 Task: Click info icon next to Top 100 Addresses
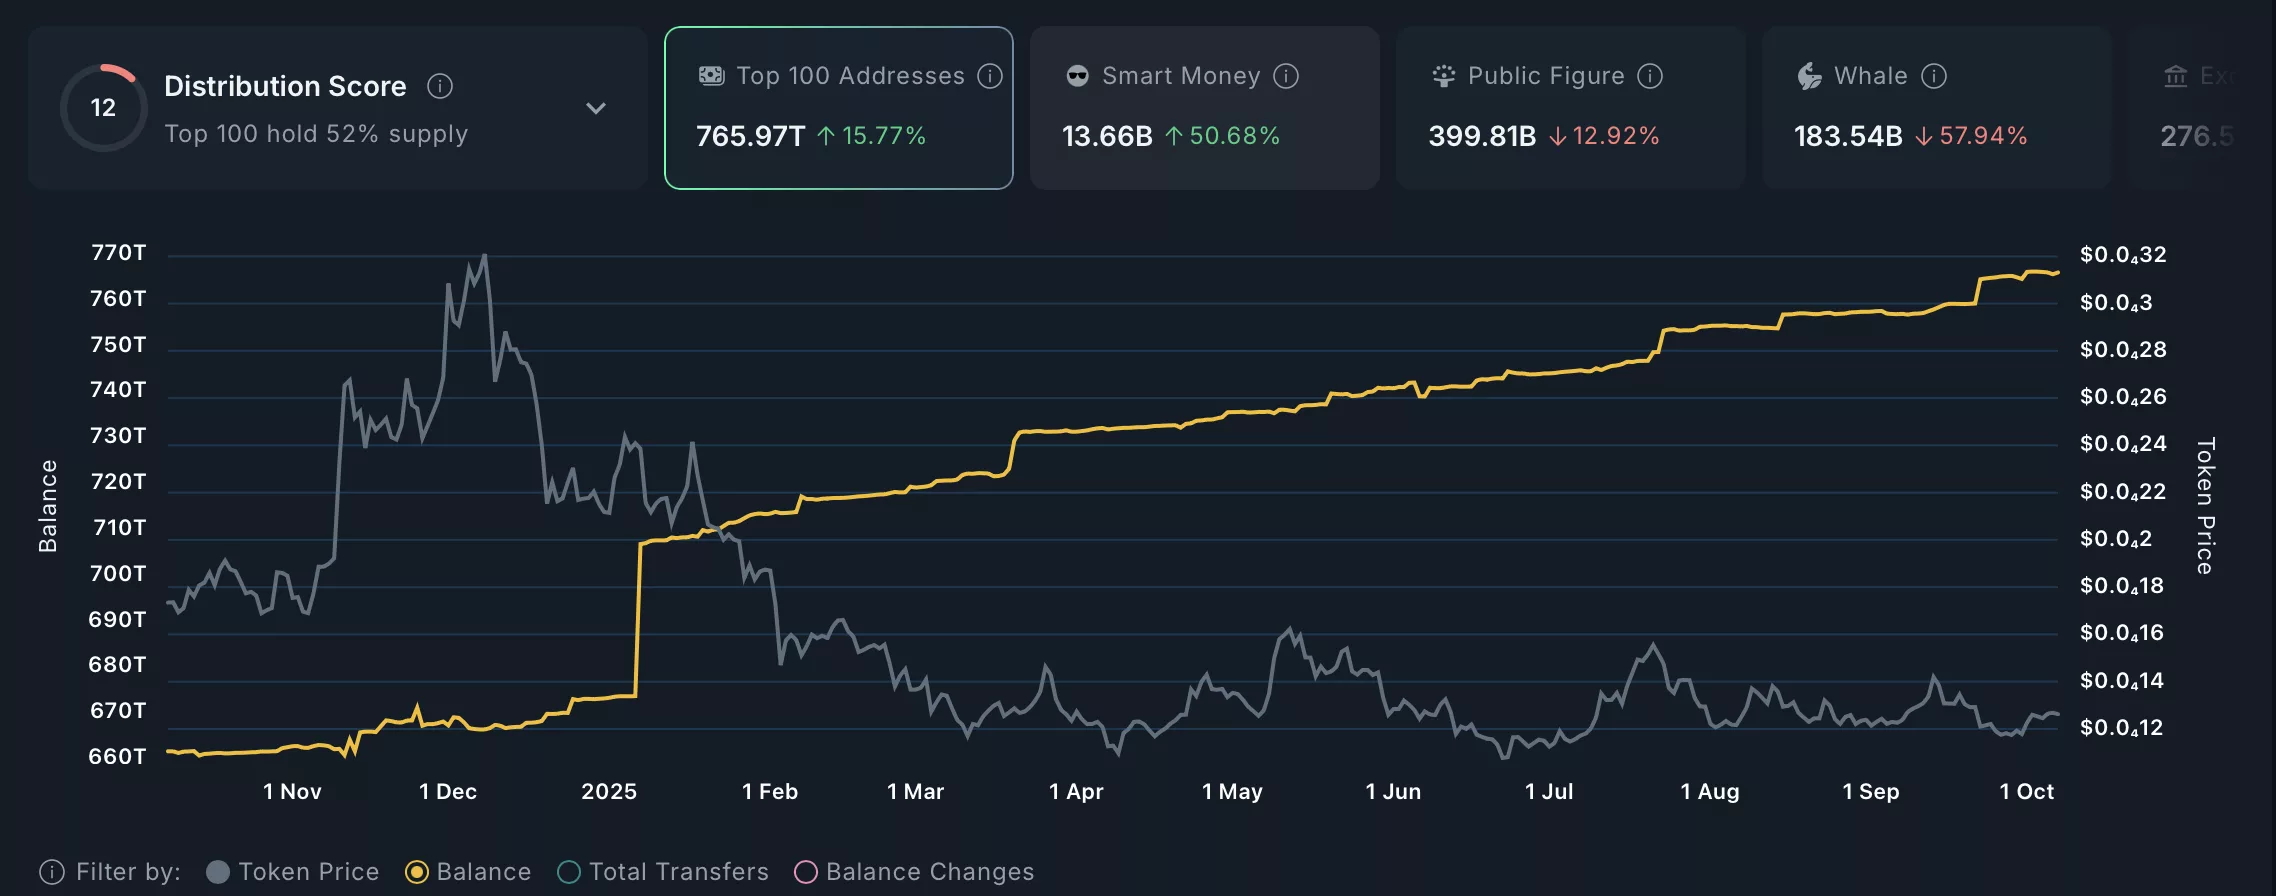[x=990, y=76]
